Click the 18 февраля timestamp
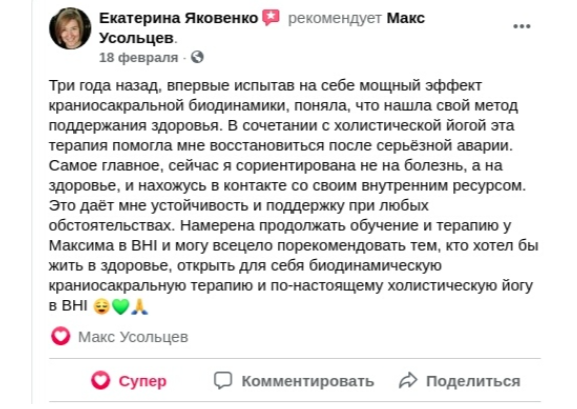The width and height of the screenshot is (577, 409). 138,57
